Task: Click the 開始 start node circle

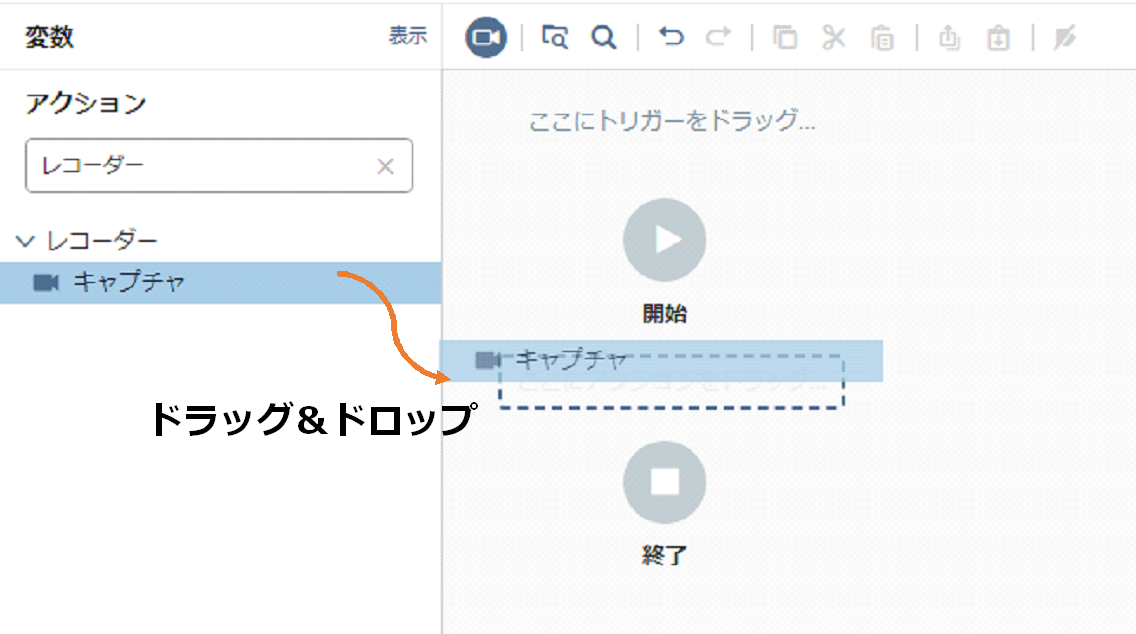Action: pyautogui.click(x=664, y=240)
